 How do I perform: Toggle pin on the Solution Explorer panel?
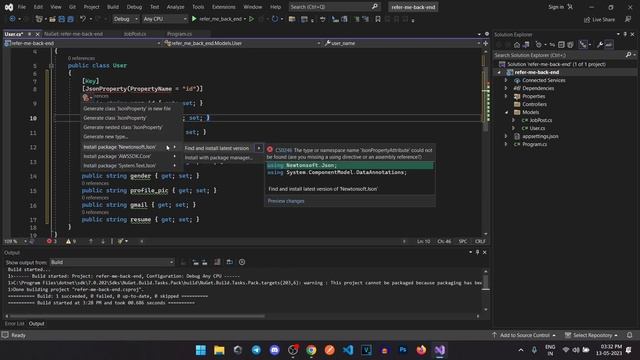click(x=625, y=34)
